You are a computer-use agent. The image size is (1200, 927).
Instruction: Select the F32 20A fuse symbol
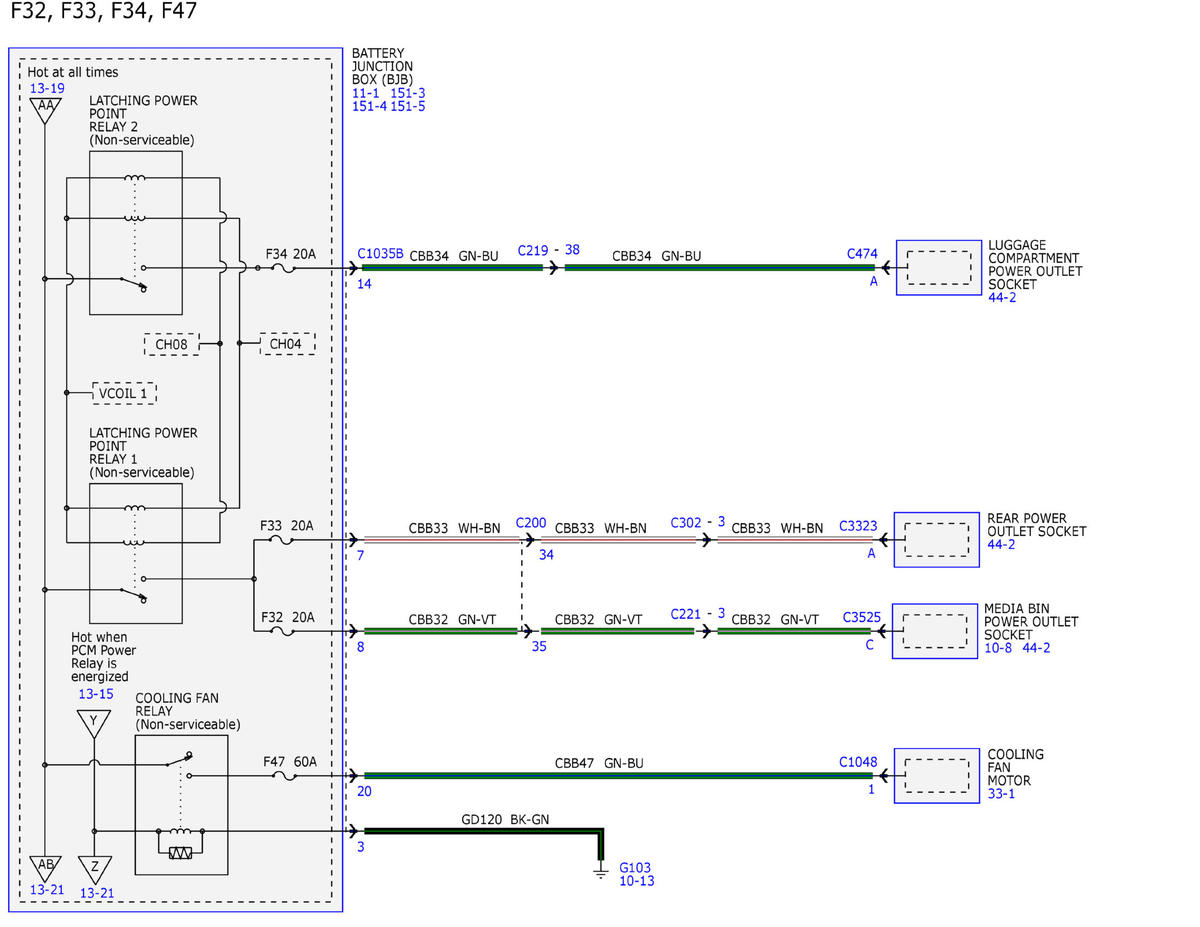click(x=283, y=632)
